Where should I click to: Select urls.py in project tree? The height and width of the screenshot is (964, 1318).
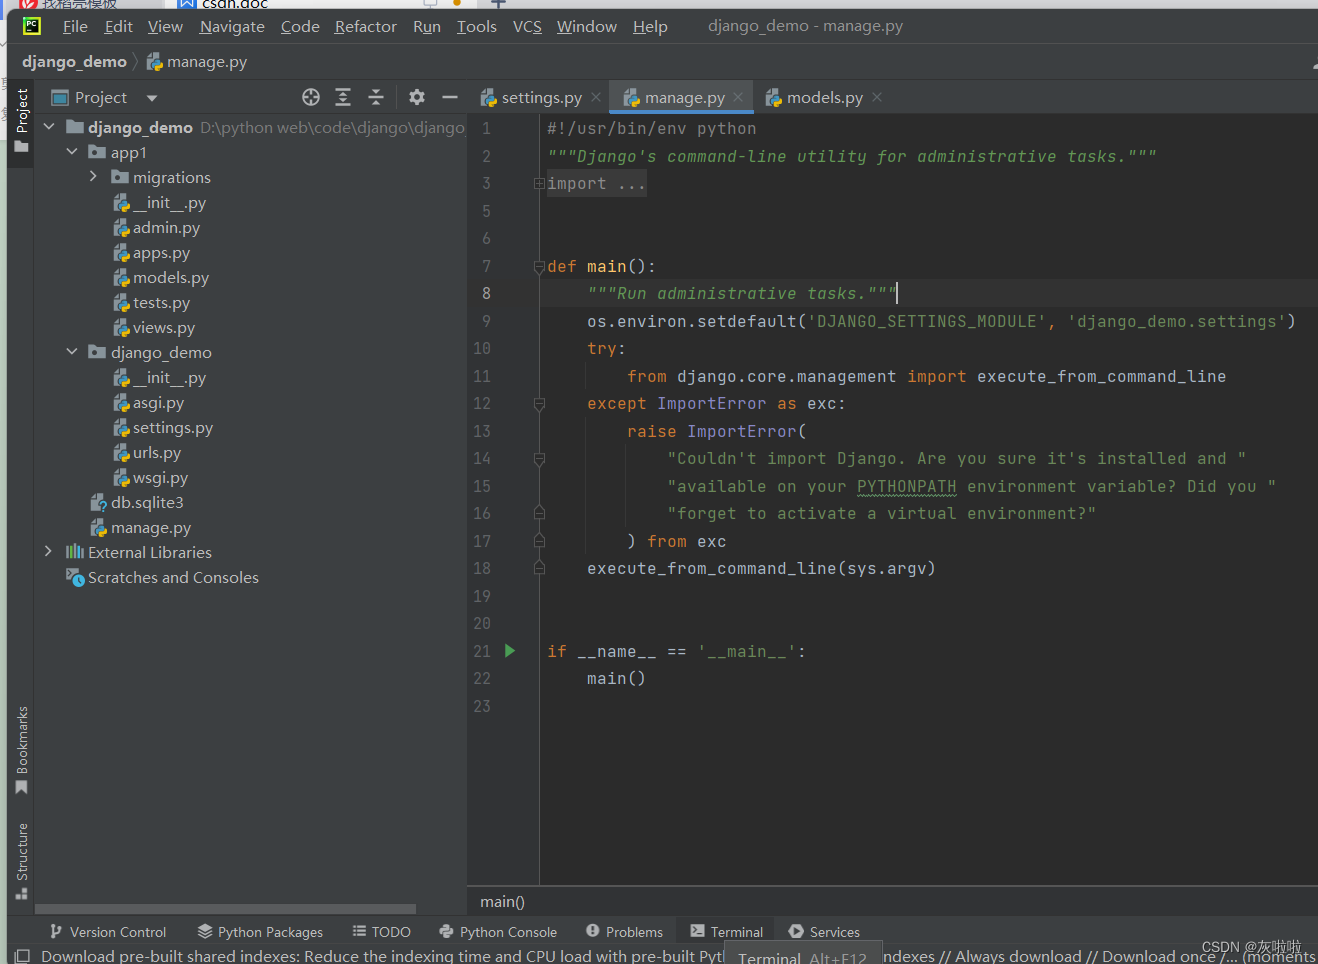click(x=147, y=453)
